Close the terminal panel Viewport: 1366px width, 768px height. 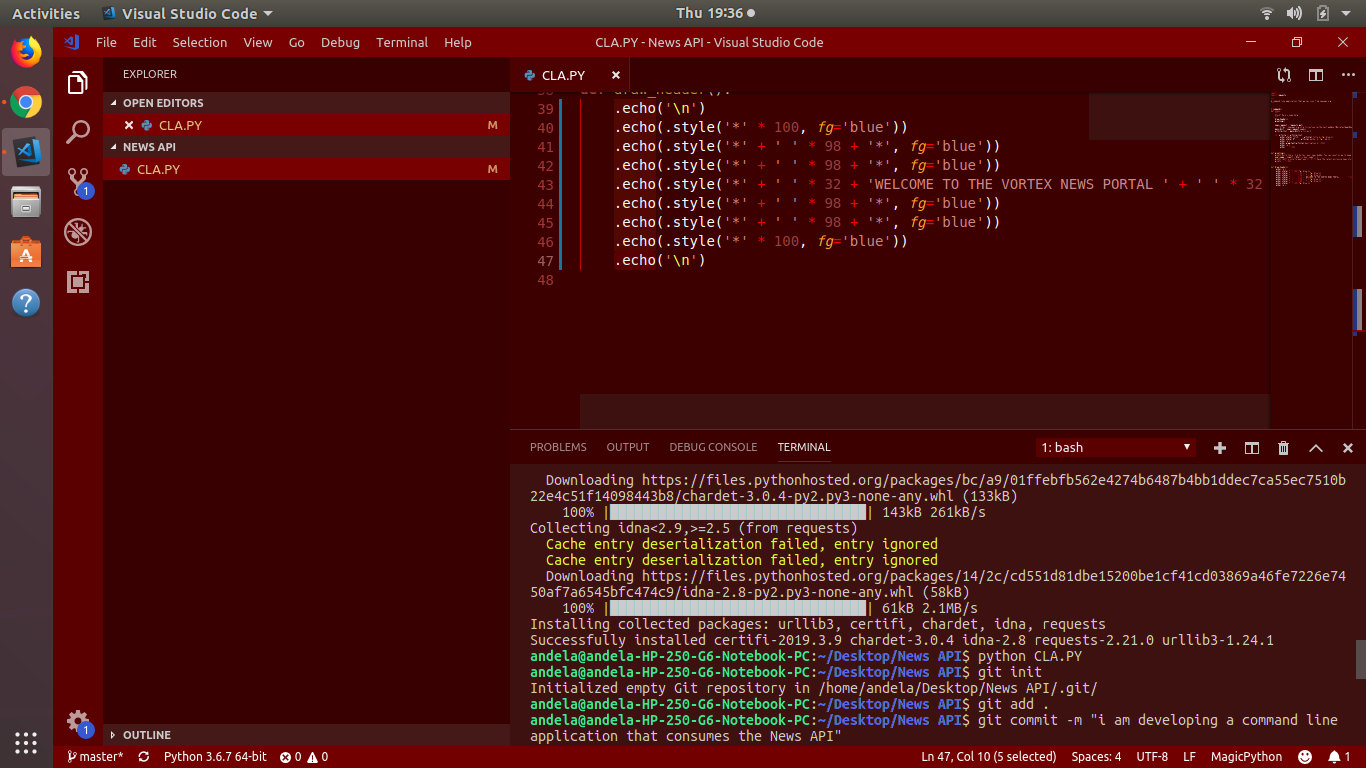coord(1348,447)
